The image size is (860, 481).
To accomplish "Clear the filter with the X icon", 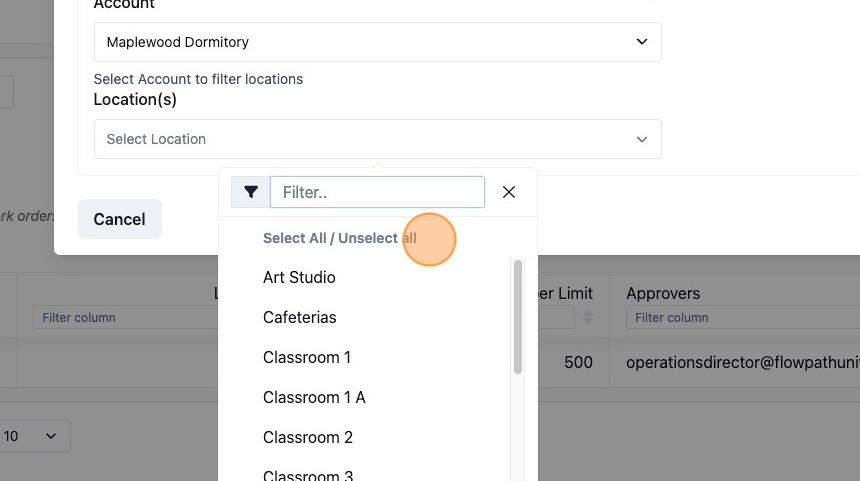I will [509, 192].
